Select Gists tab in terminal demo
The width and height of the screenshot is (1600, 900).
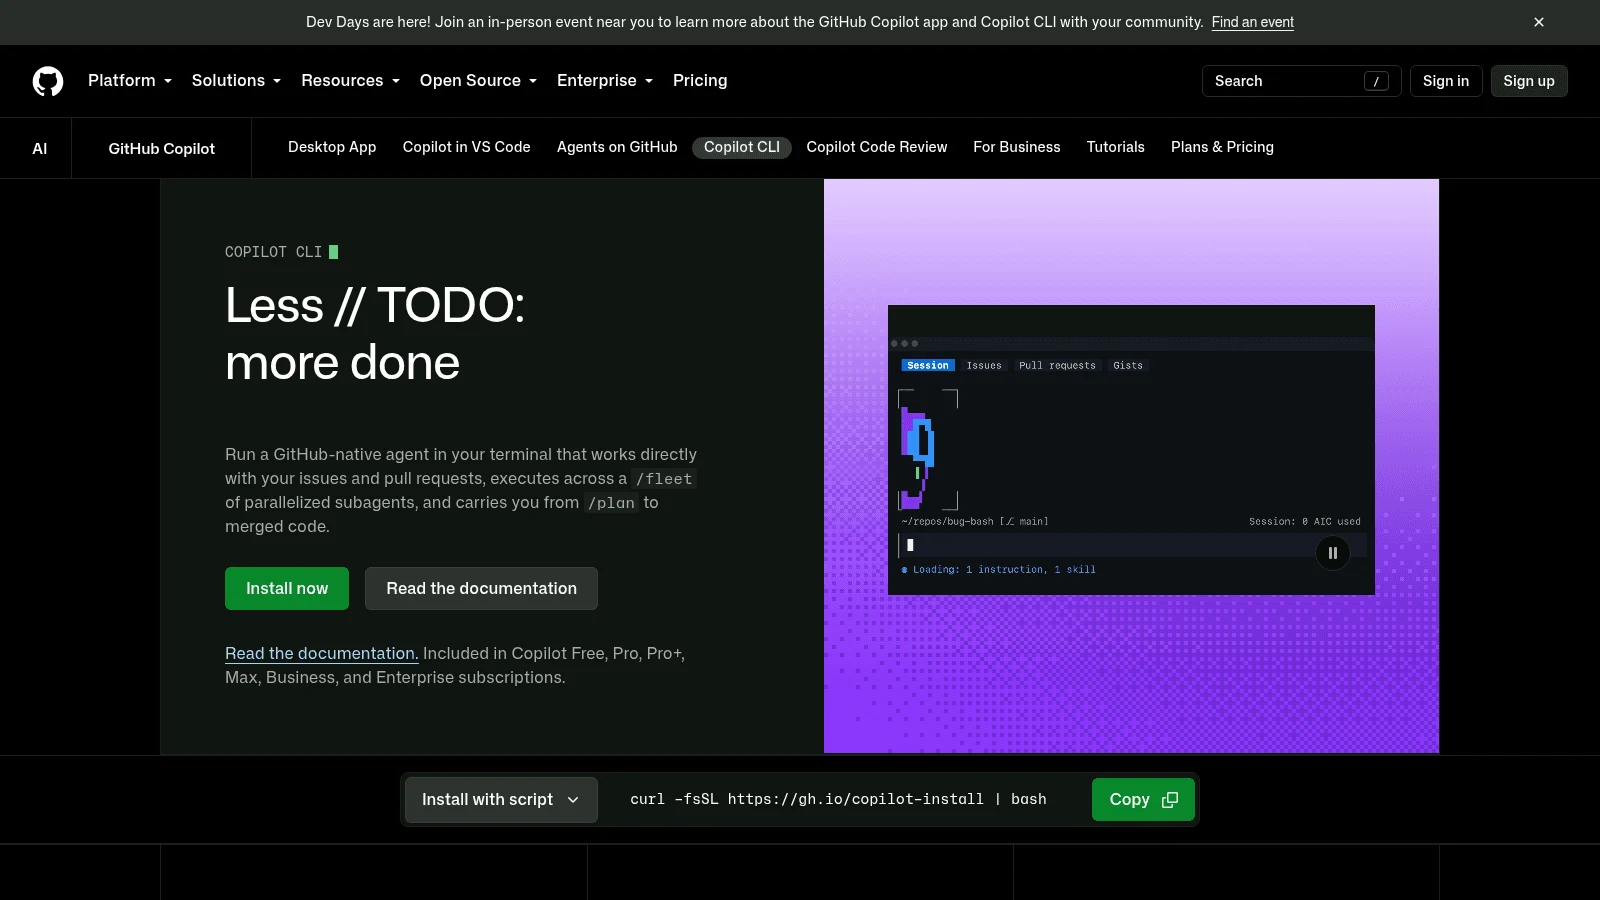point(1128,366)
